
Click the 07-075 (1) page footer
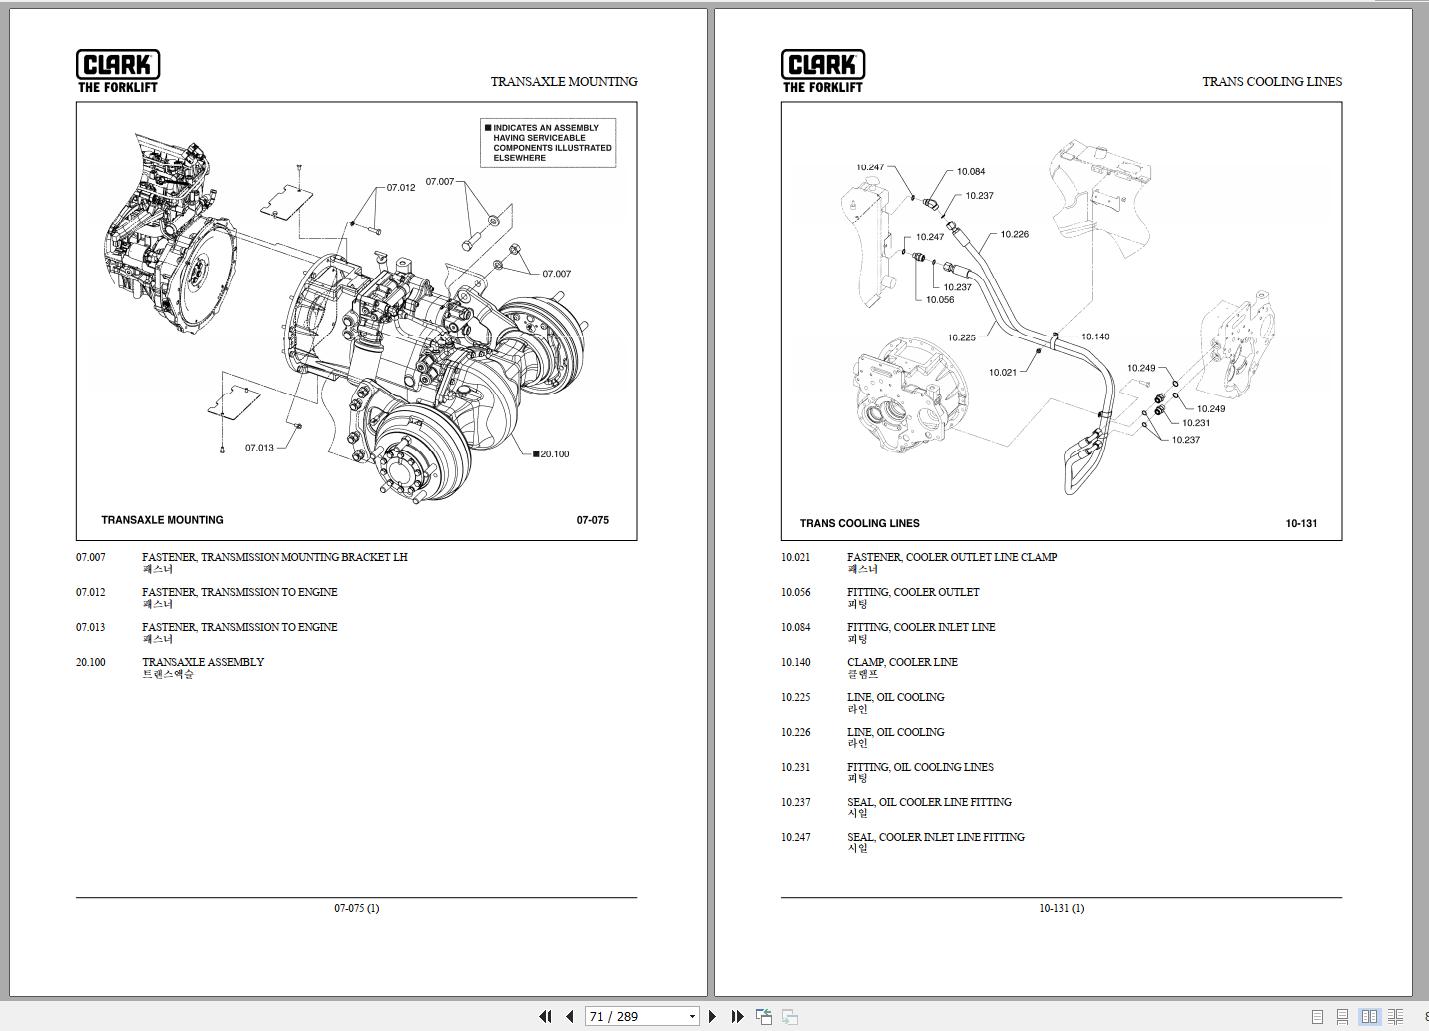point(357,908)
